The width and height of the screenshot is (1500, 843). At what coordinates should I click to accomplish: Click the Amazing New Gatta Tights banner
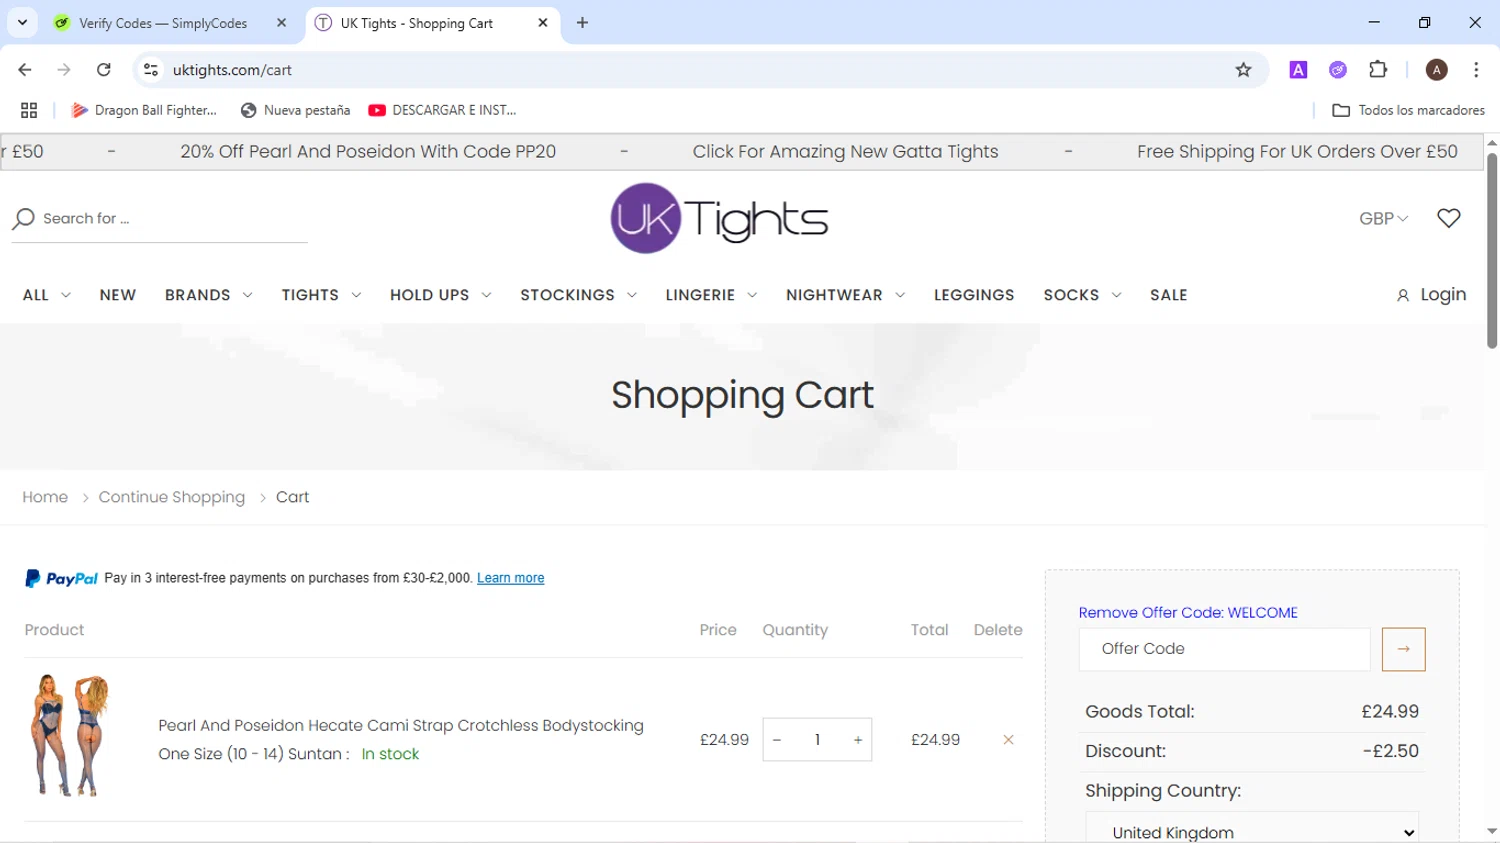(845, 152)
